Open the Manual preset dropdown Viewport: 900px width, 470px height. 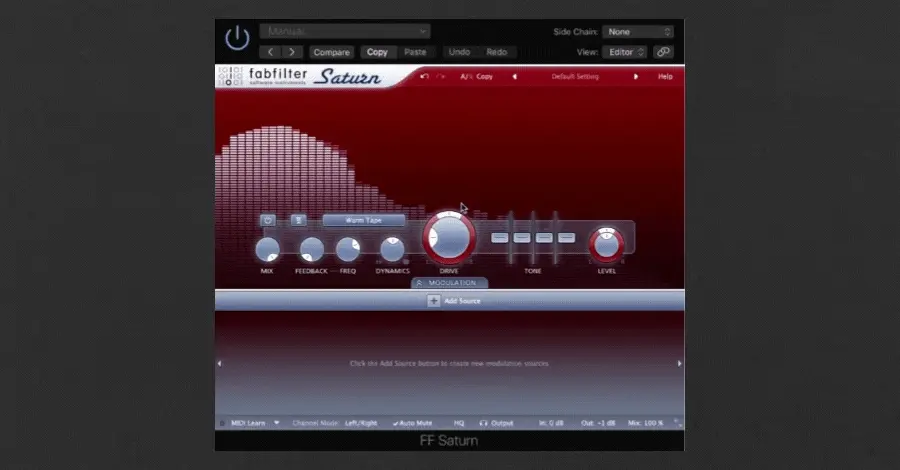pos(344,31)
